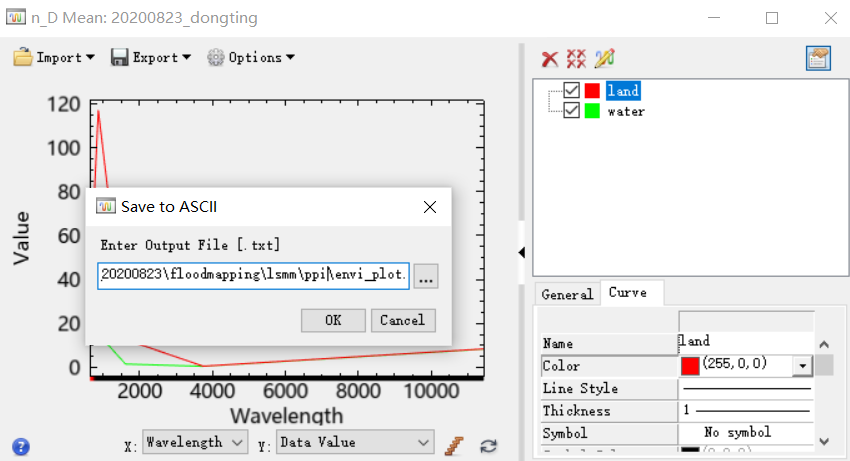Remove selected curve with red X icon
The height and width of the screenshot is (461, 850).
pos(550,59)
